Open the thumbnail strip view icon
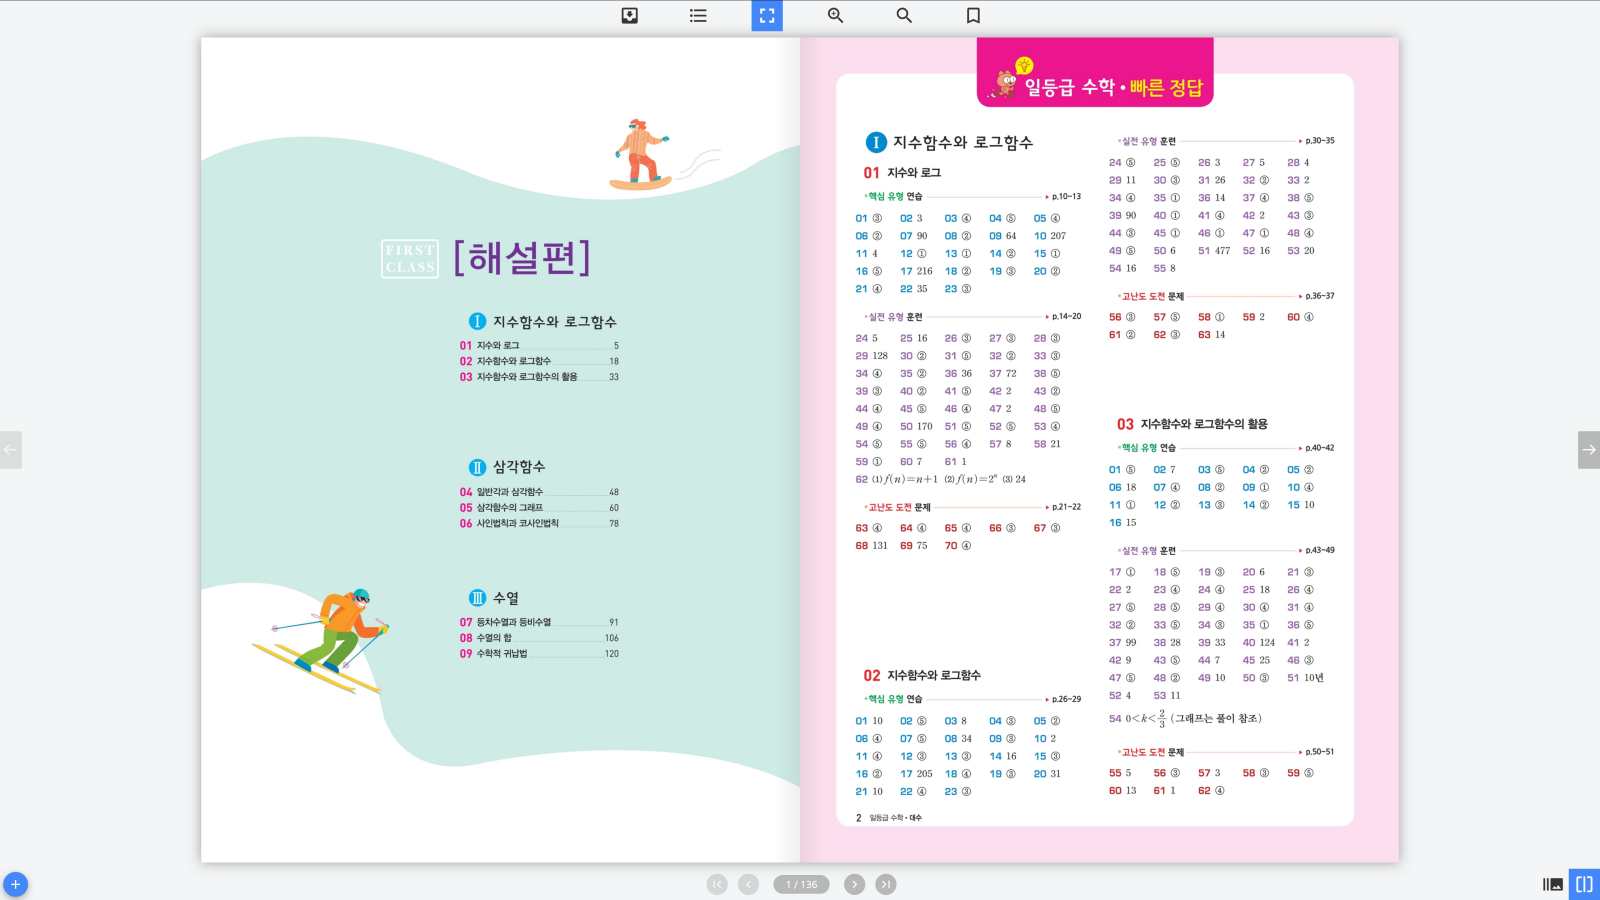The image size is (1600, 900). pos(1553,882)
